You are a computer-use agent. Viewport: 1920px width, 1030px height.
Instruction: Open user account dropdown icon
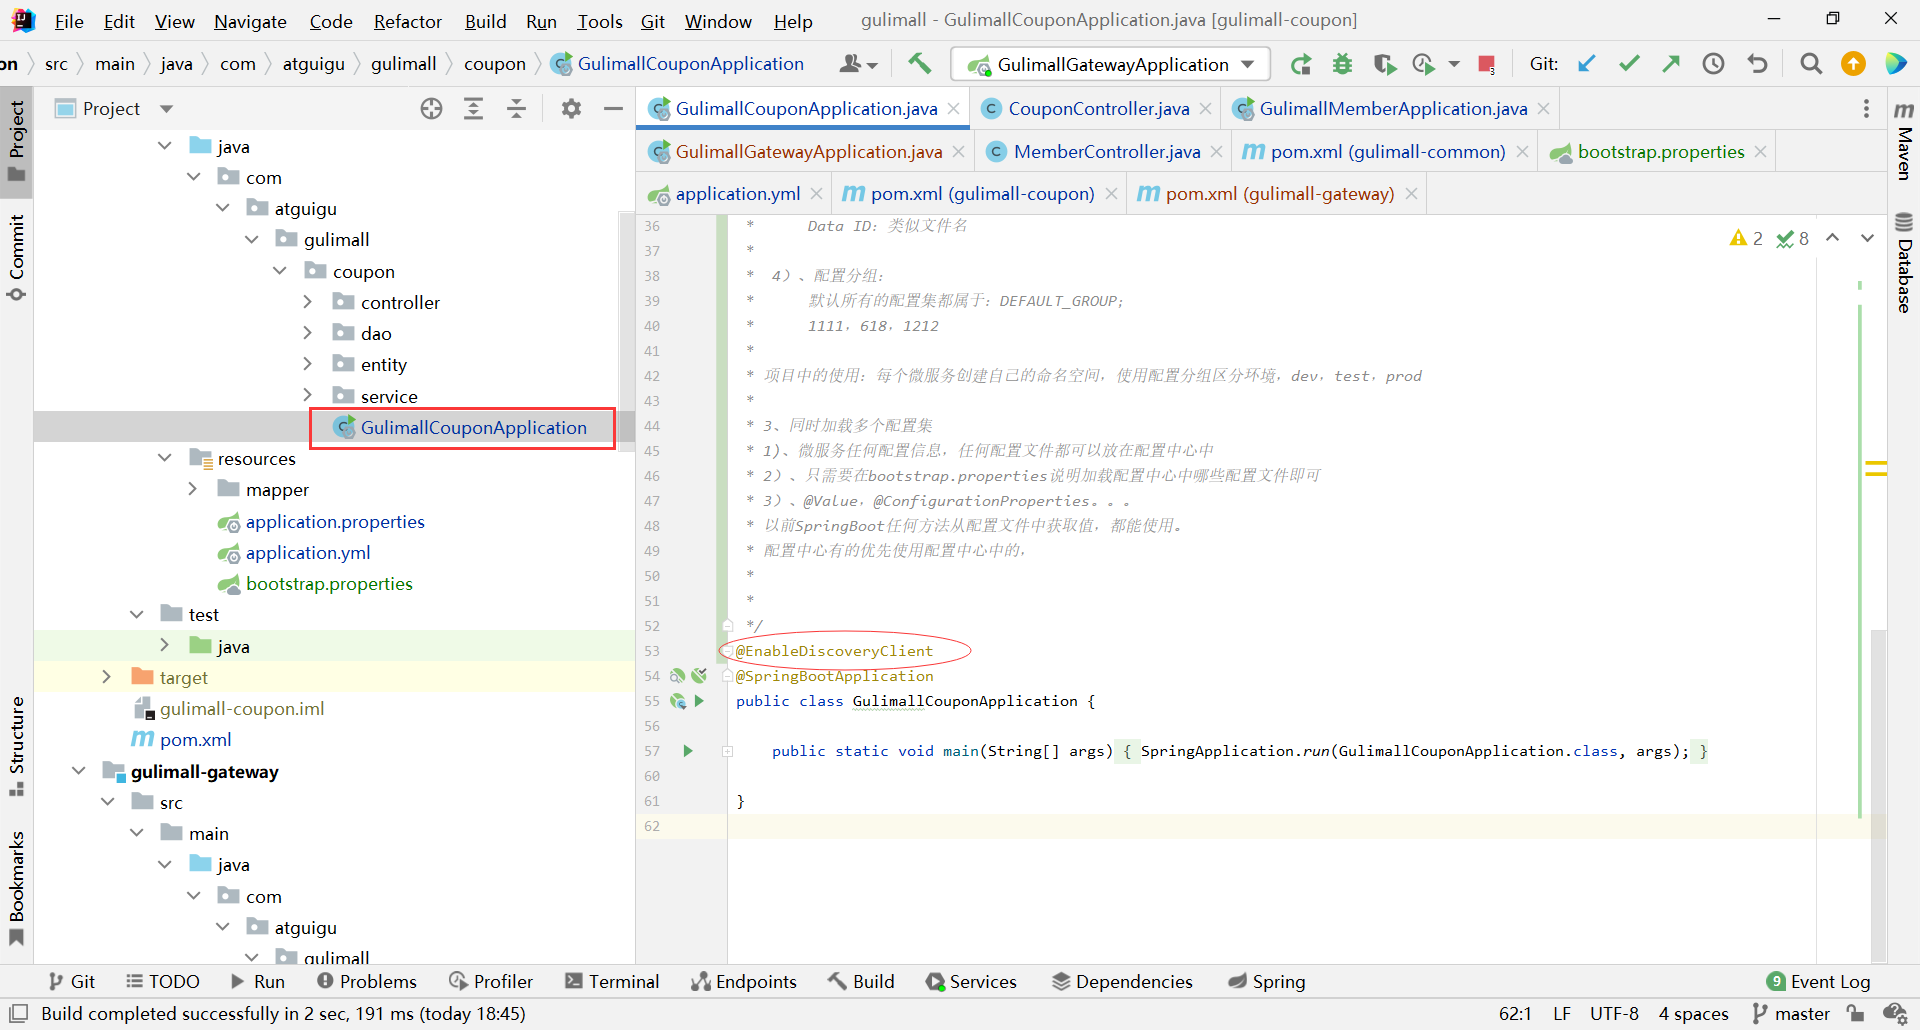pyautogui.click(x=858, y=64)
